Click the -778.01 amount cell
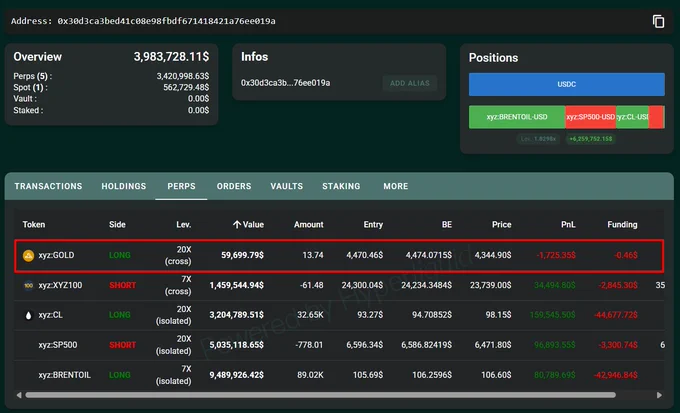680x413 pixels. tap(311, 345)
